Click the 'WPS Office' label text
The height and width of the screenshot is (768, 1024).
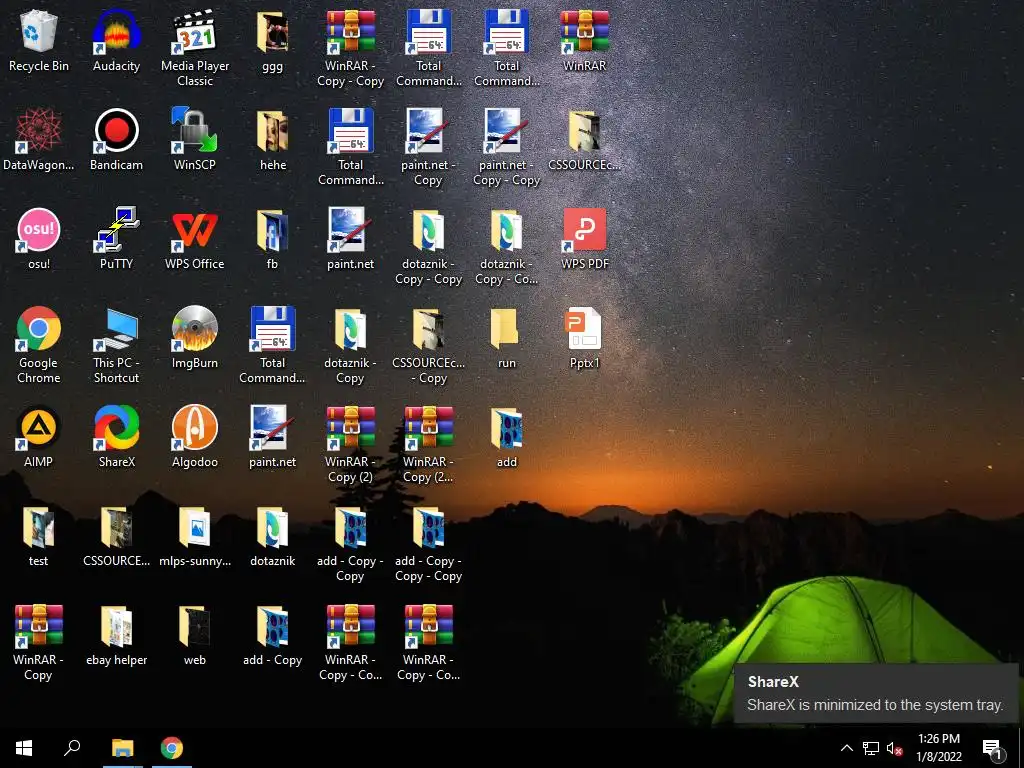pos(195,264)
